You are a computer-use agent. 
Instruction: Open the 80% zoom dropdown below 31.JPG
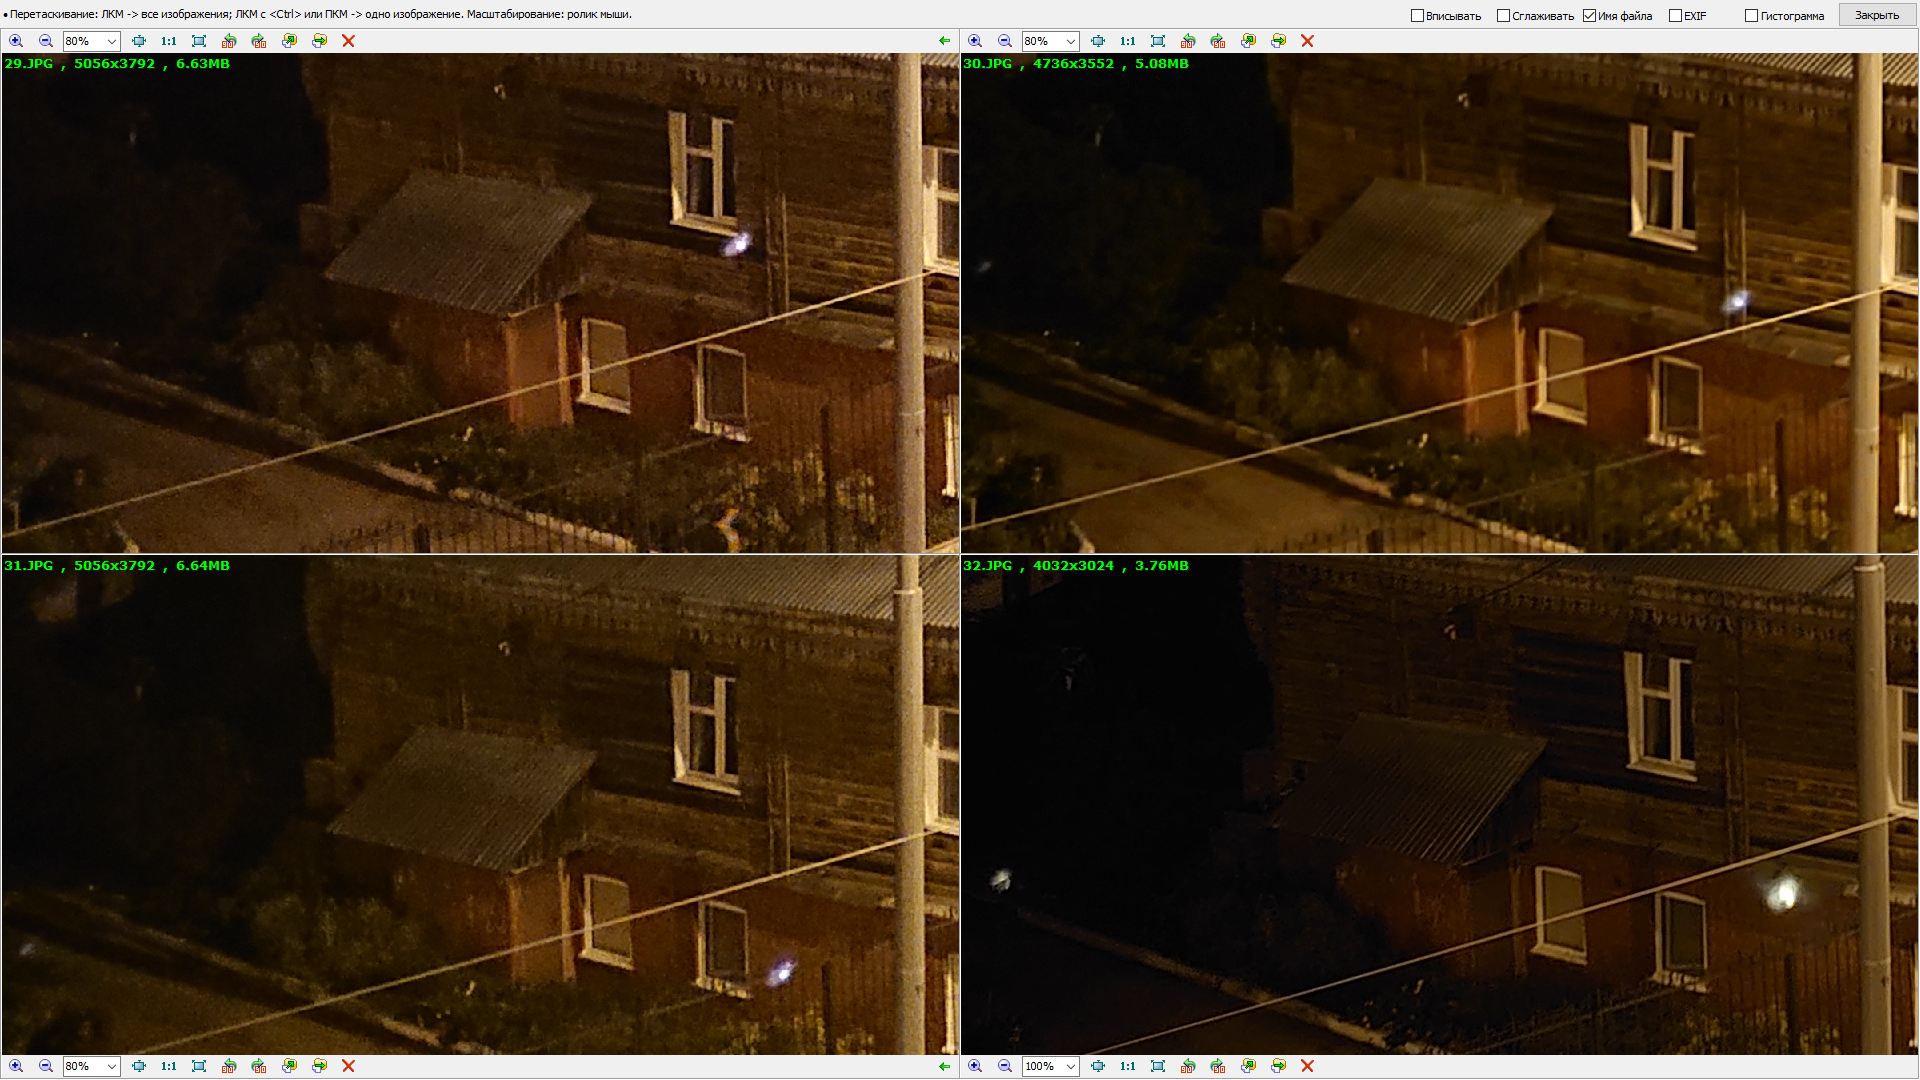[x=112, y=1066]
